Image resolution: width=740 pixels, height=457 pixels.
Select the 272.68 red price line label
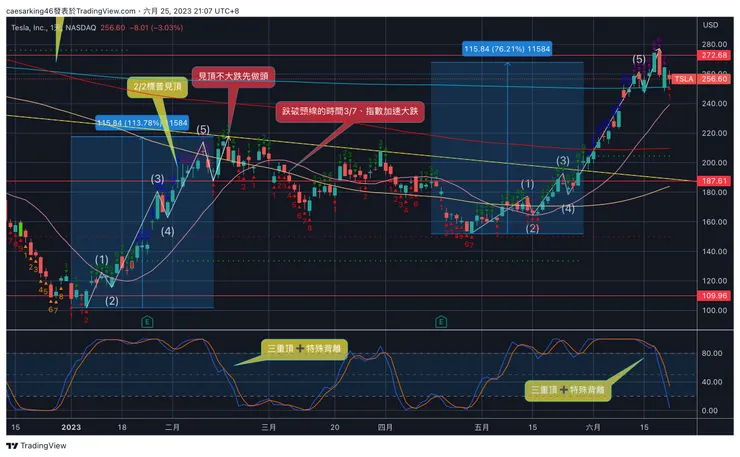point(714,55)
